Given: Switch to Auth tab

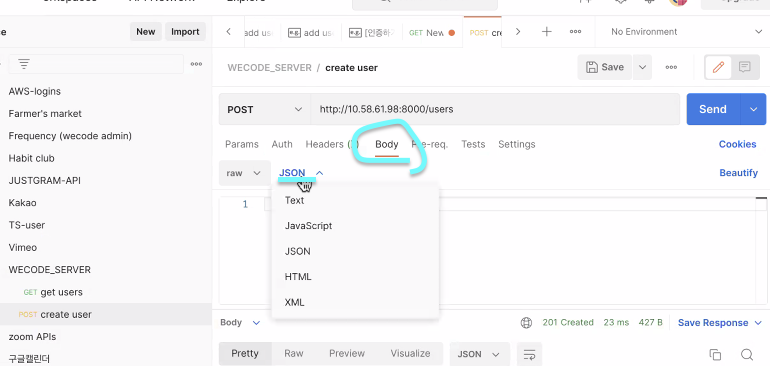Looking at the screenshot, I should (282, 144).
